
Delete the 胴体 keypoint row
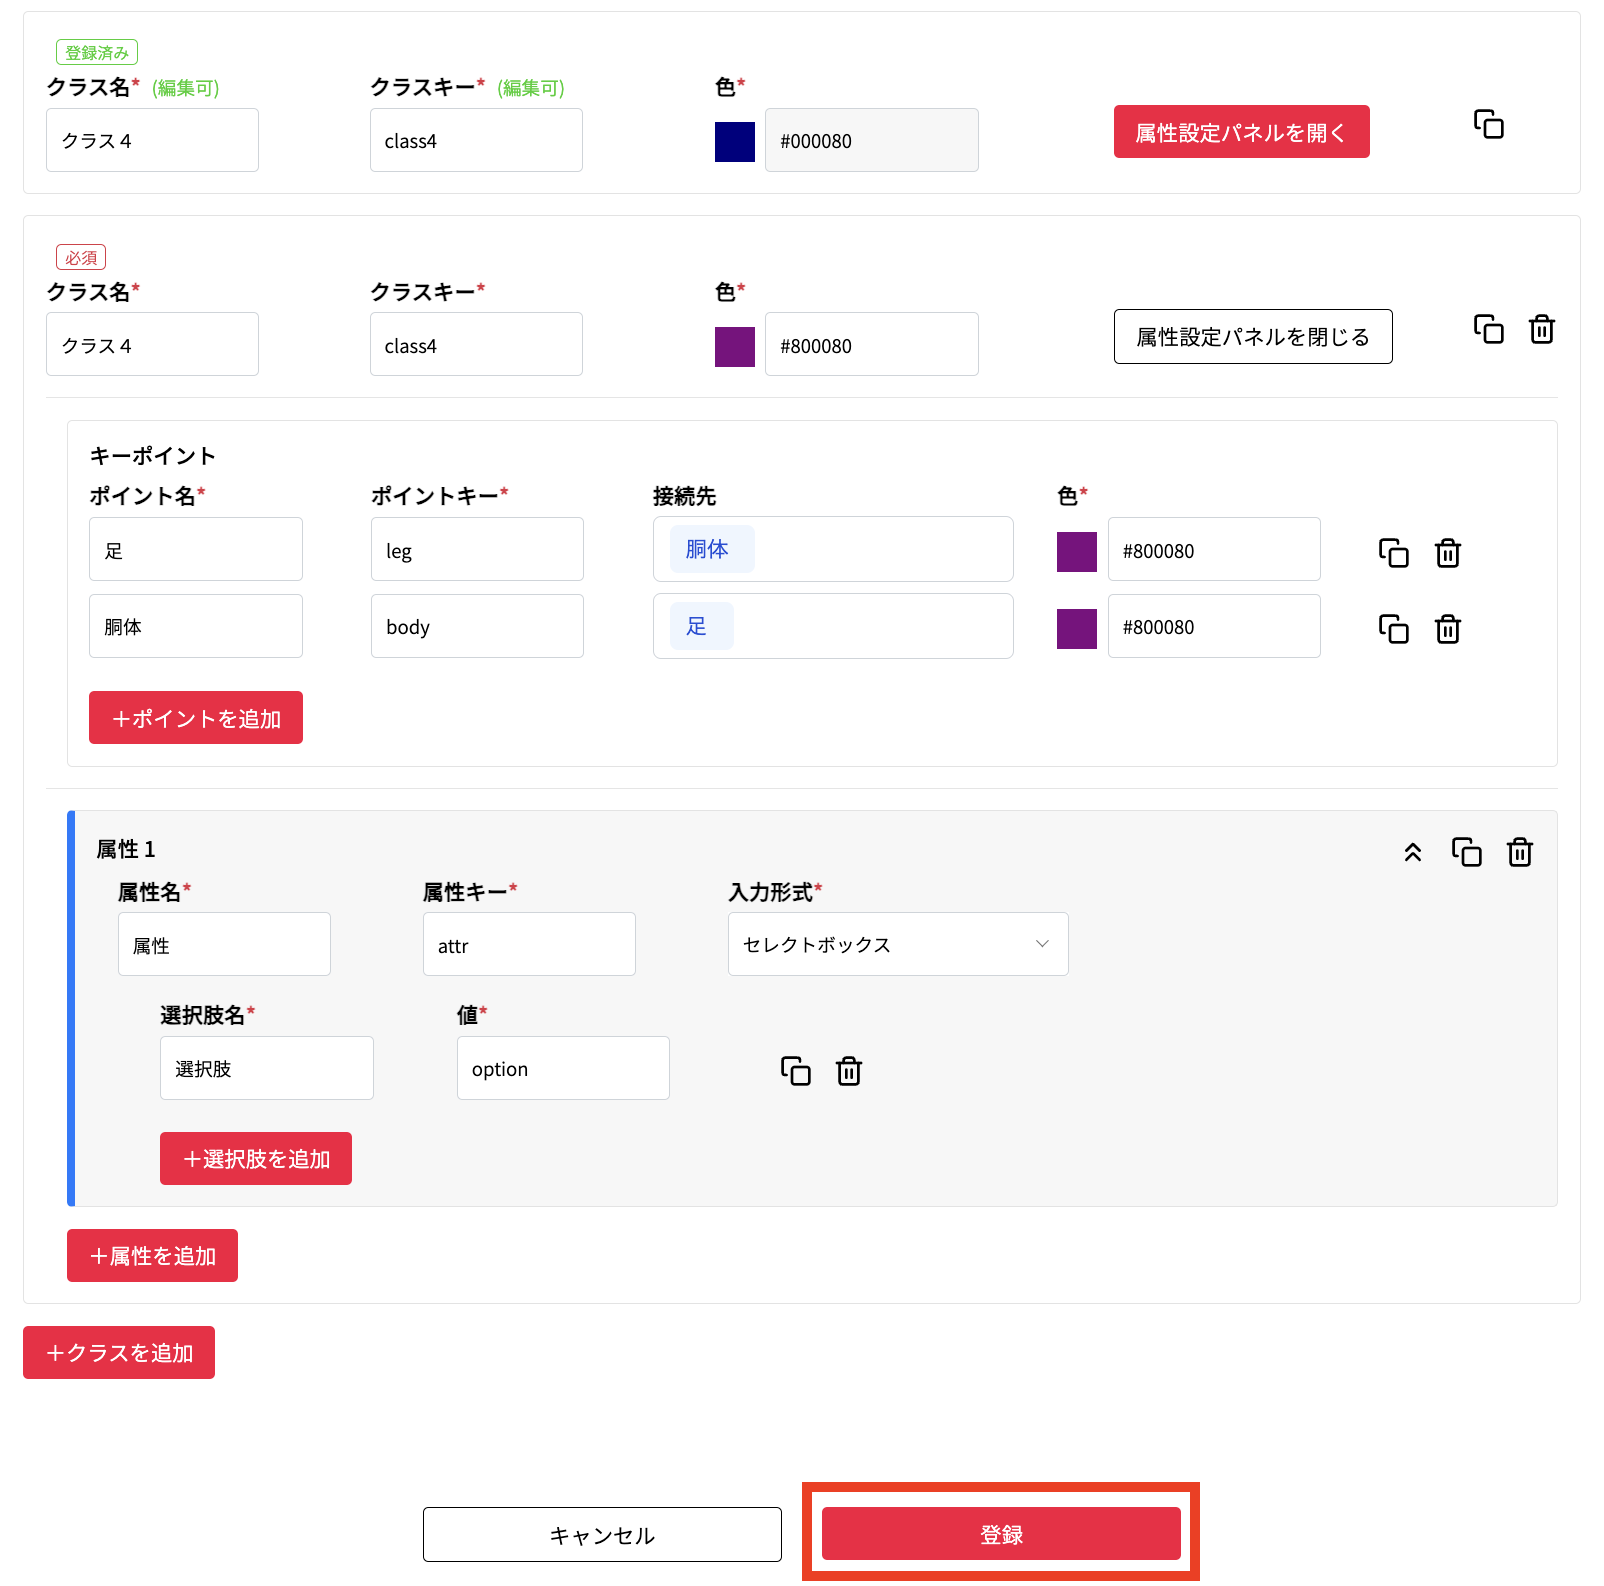click(1448, 629)
